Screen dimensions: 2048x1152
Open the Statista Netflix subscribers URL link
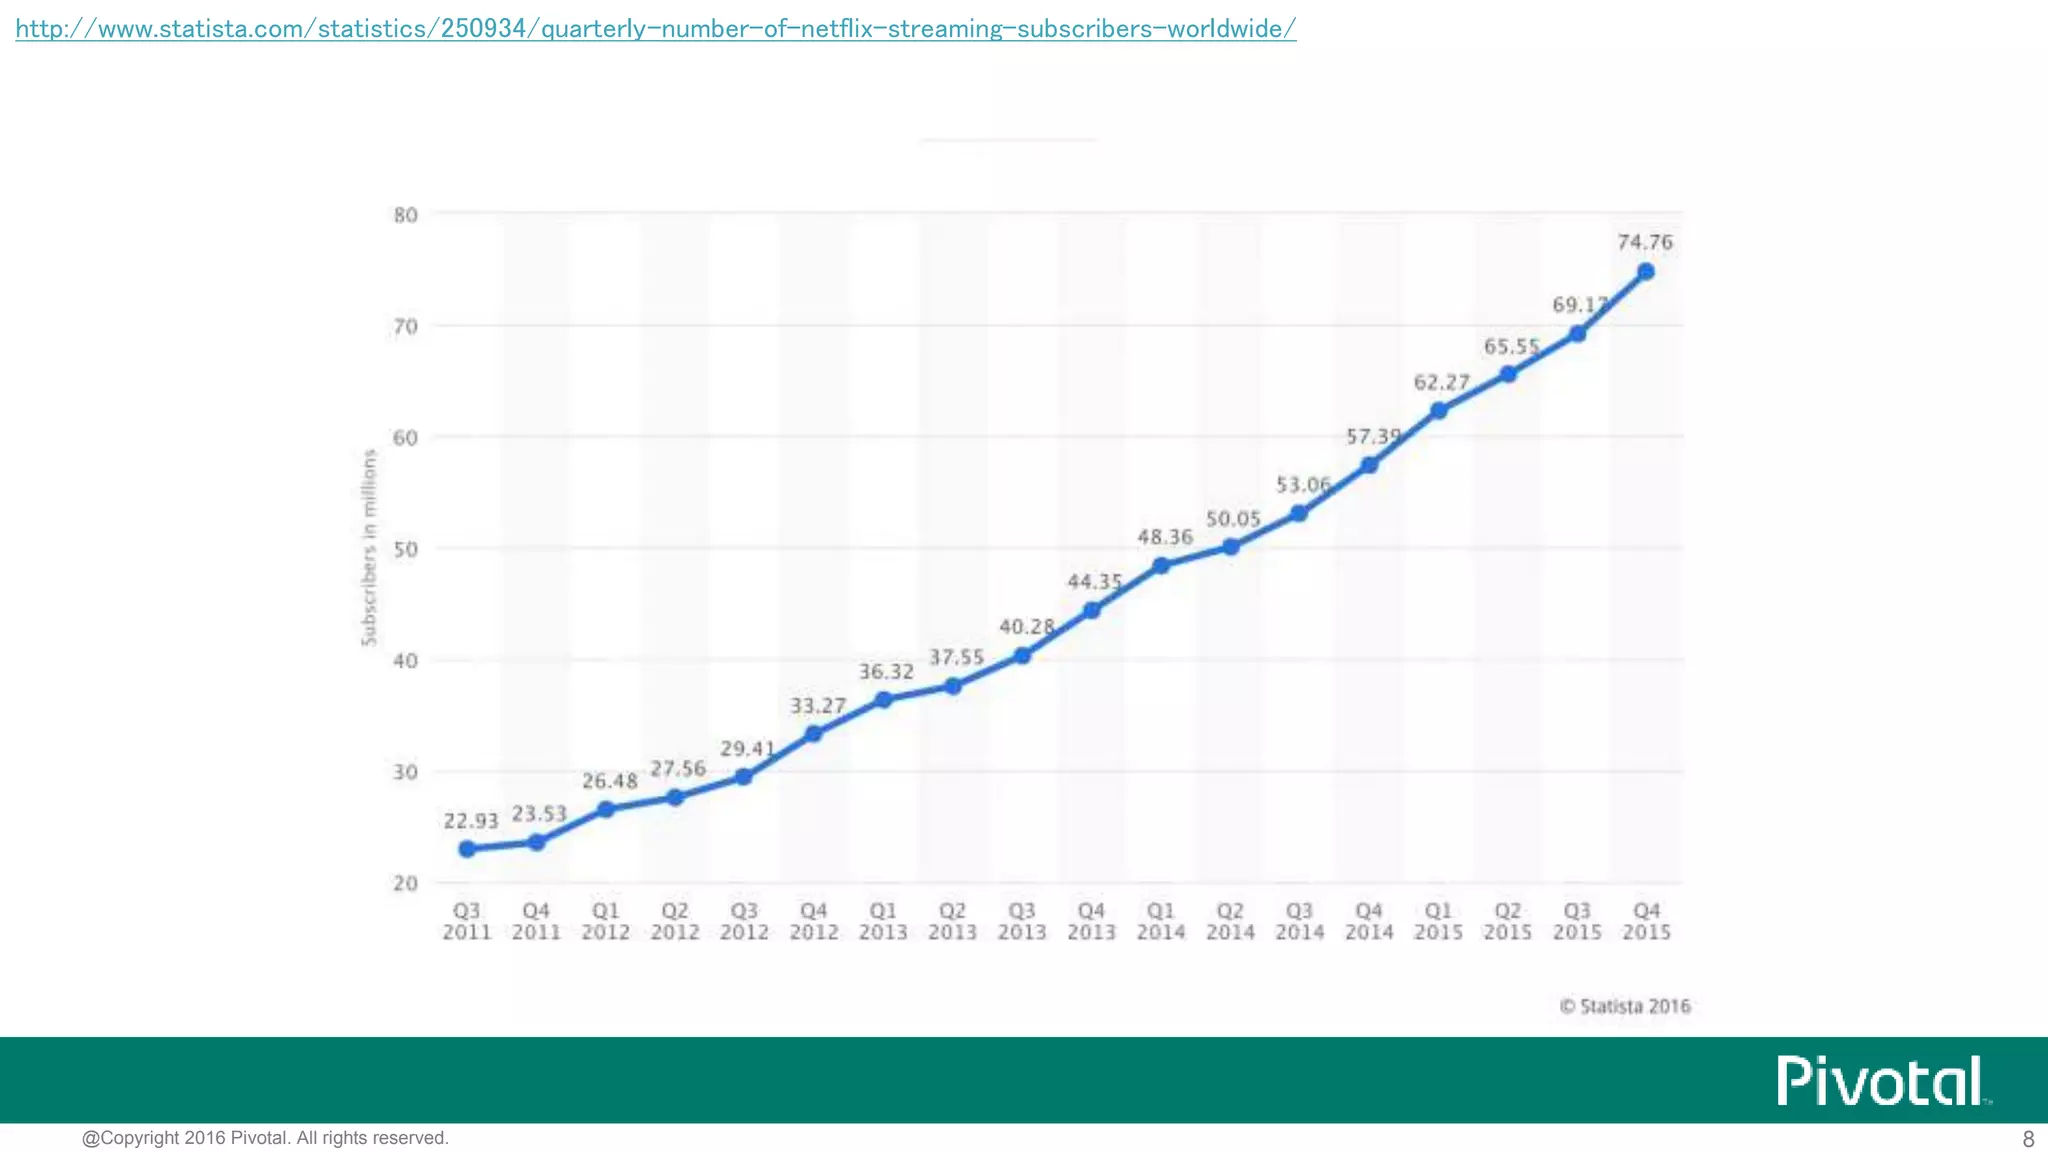(x=655, y=29)
